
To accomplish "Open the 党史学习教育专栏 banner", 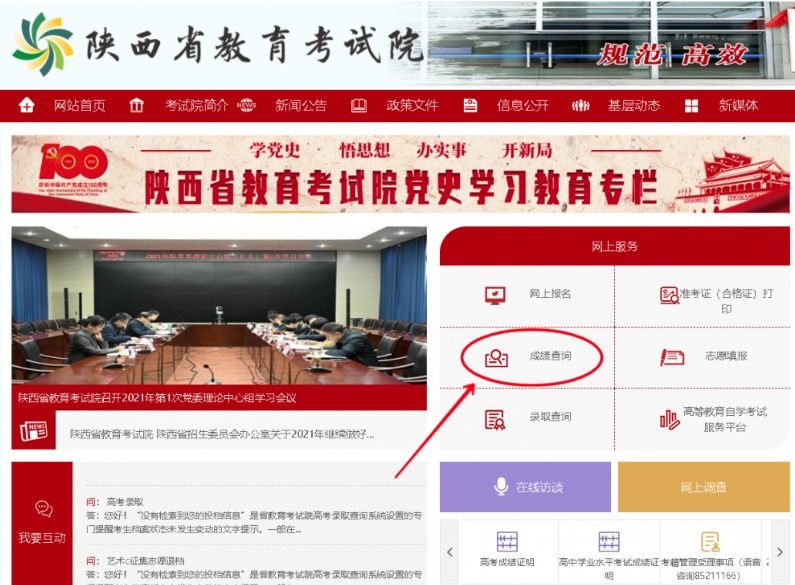I will [400, 174].
